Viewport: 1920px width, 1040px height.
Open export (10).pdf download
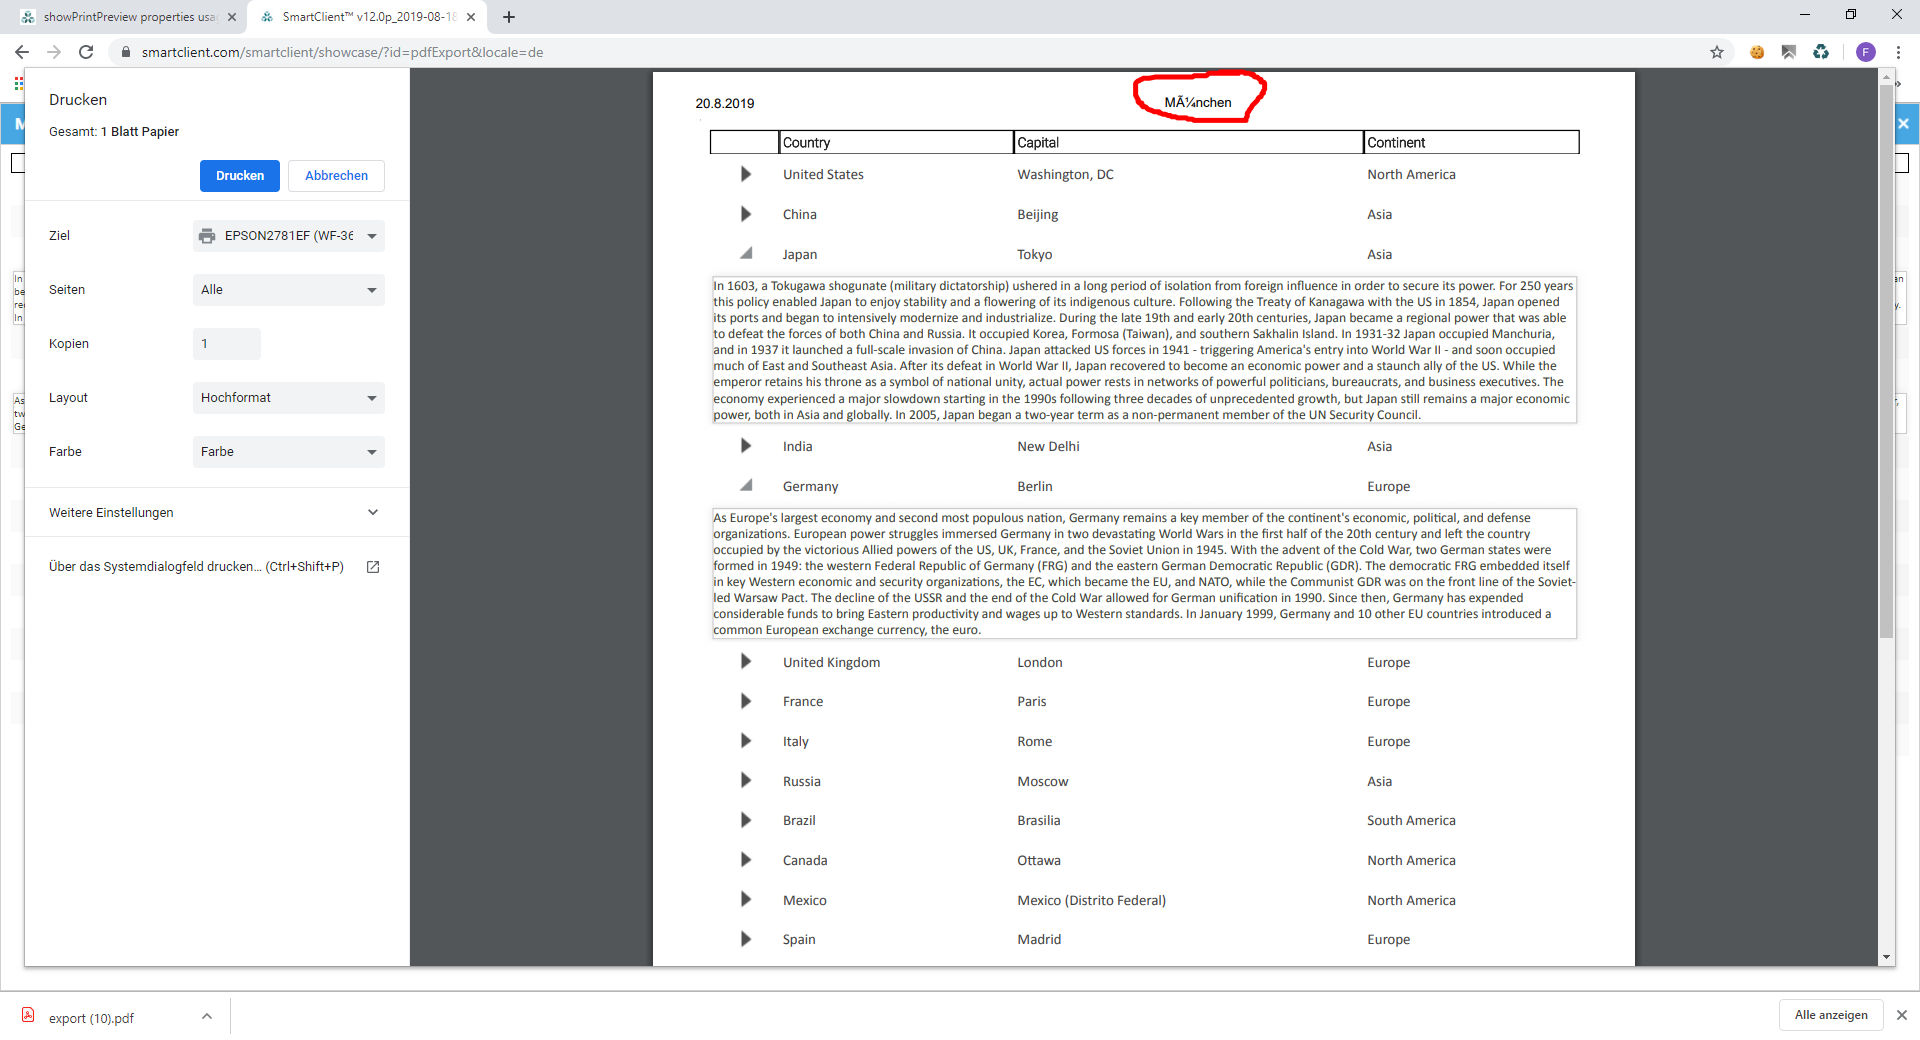click(91, 1018)
